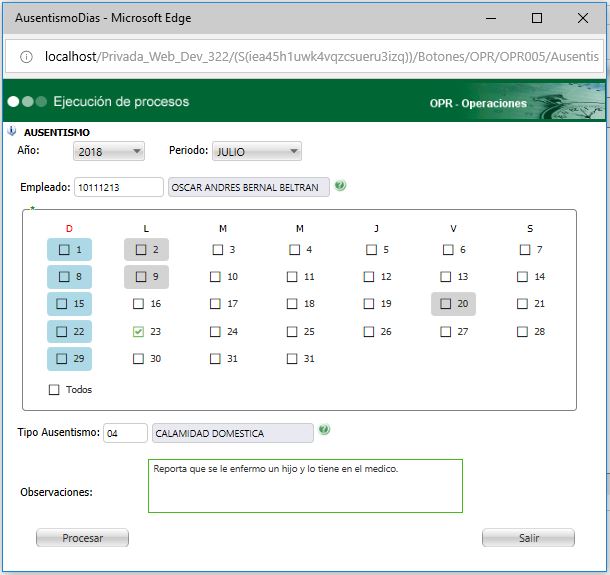Focus the Empleado ID field 10111213

[x=119, y=187]
